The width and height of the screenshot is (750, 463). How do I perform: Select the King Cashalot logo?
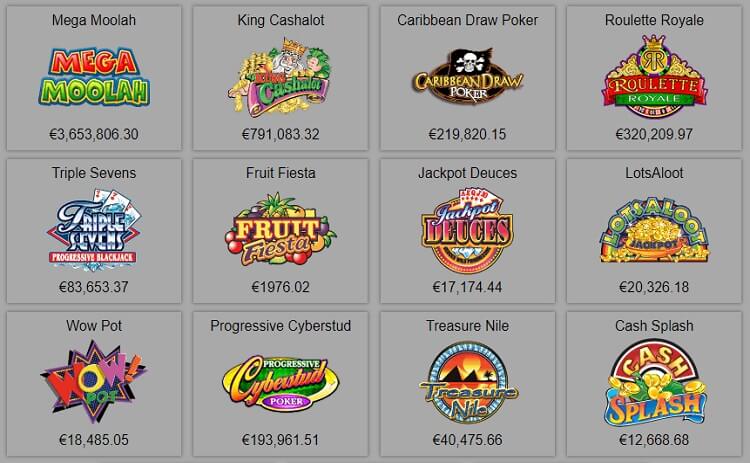point(280,77)
